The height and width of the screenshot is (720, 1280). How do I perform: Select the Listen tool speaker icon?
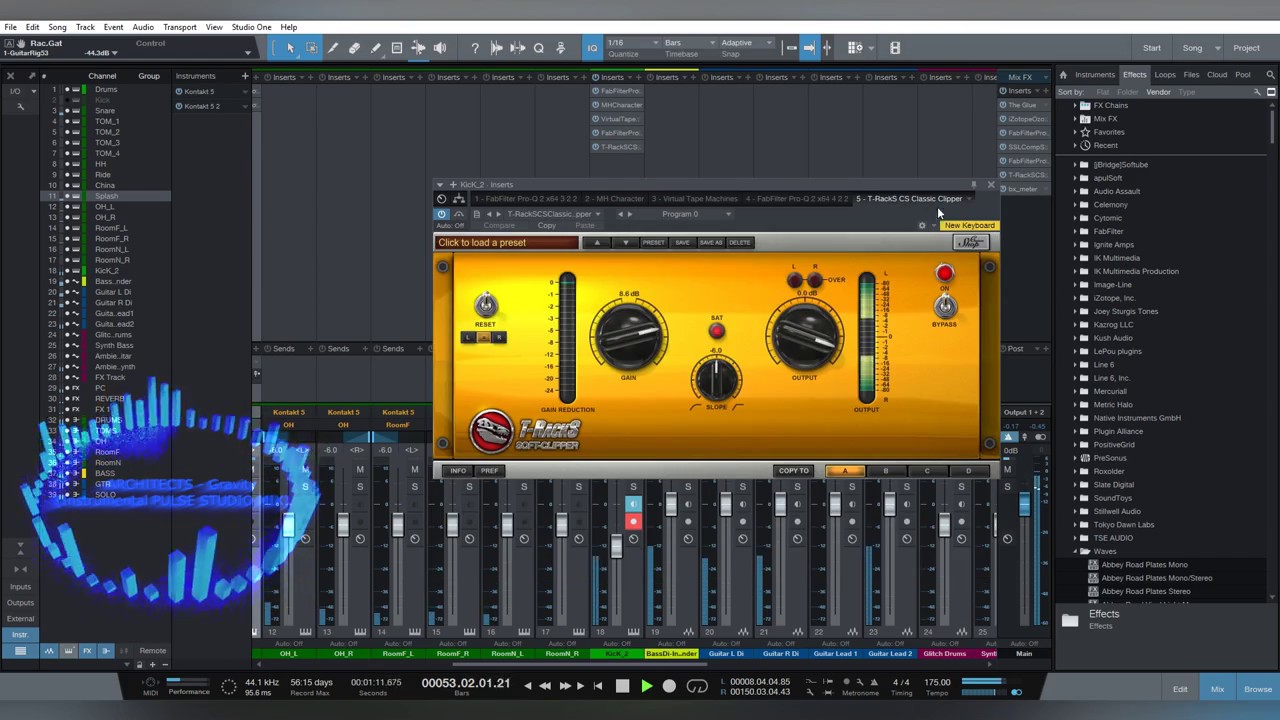tap(440, 48)
